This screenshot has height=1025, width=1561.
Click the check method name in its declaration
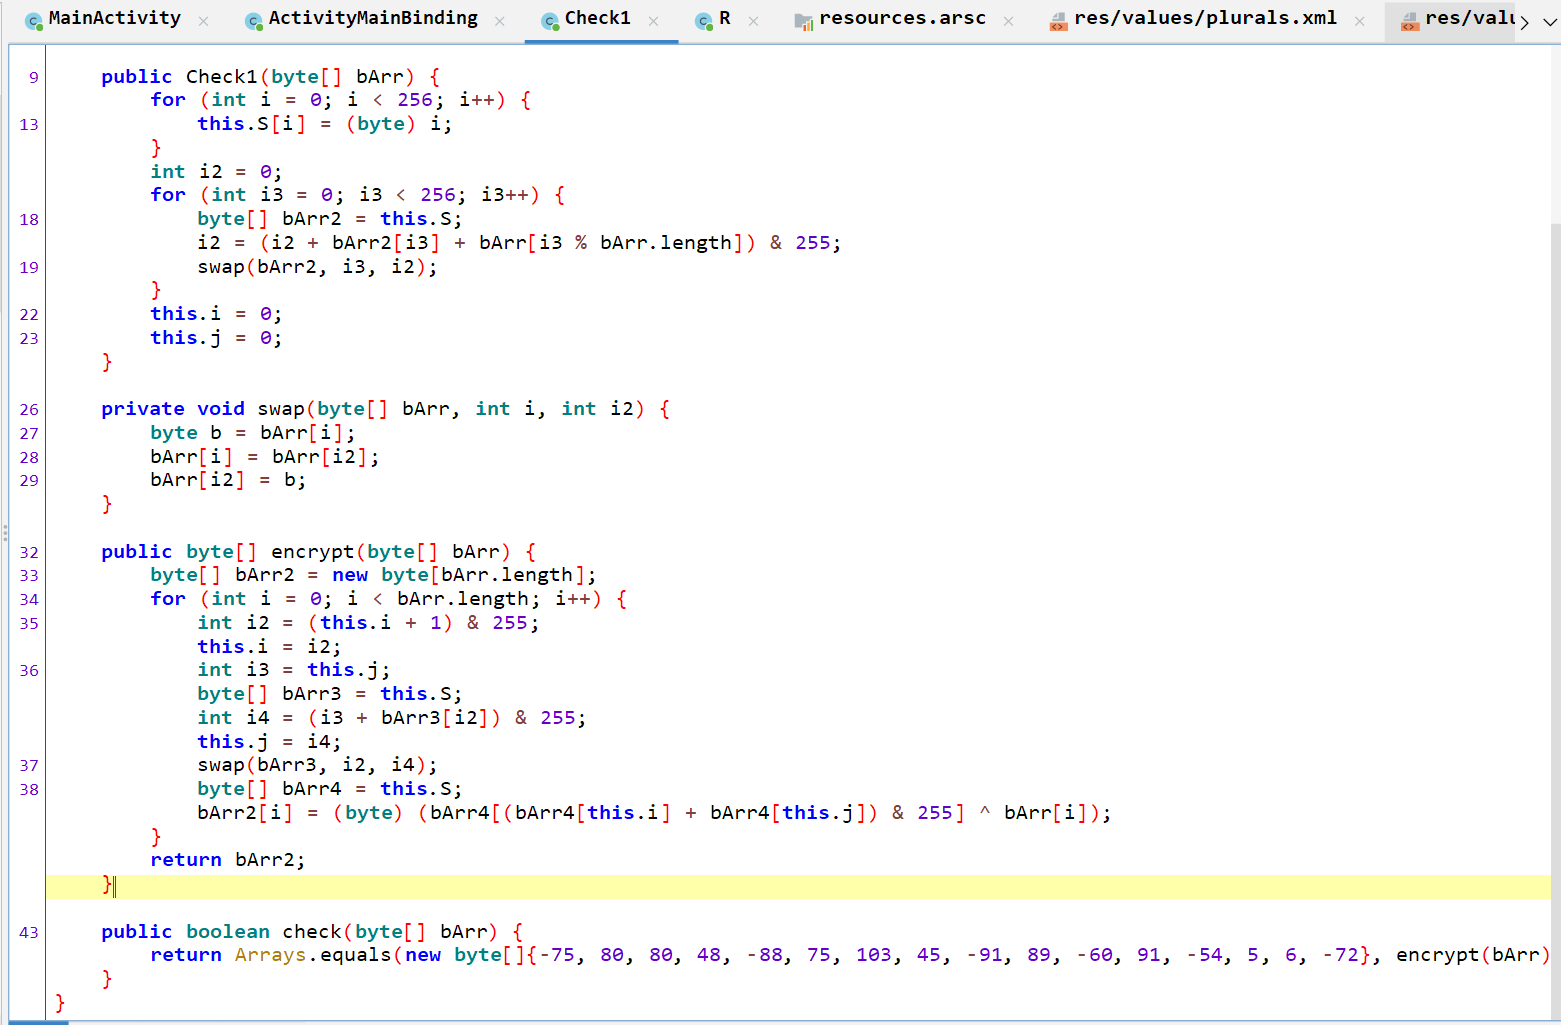[312, 931]
